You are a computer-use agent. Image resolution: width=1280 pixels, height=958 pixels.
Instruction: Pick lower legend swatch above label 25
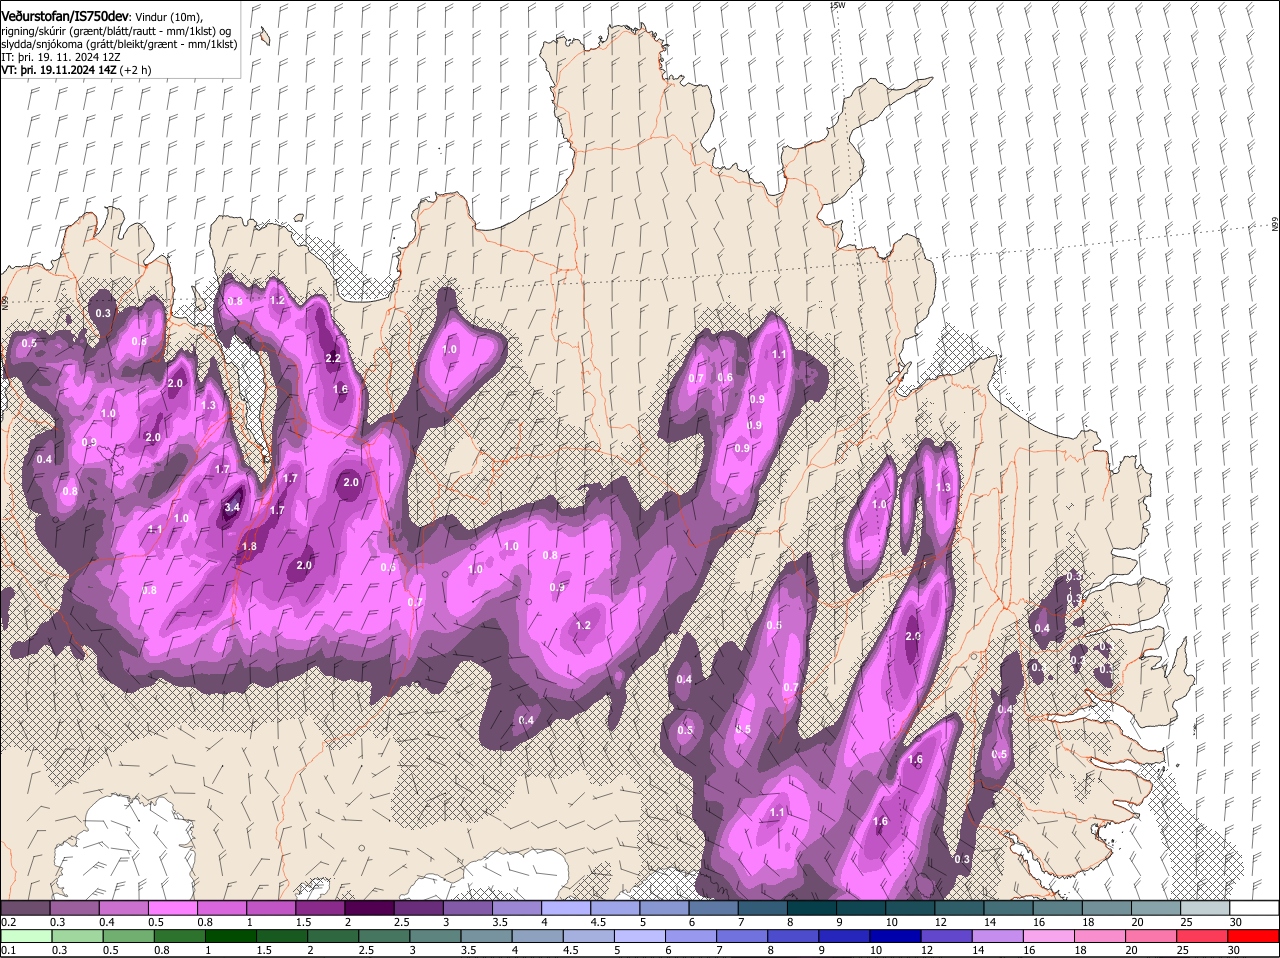1204,936
